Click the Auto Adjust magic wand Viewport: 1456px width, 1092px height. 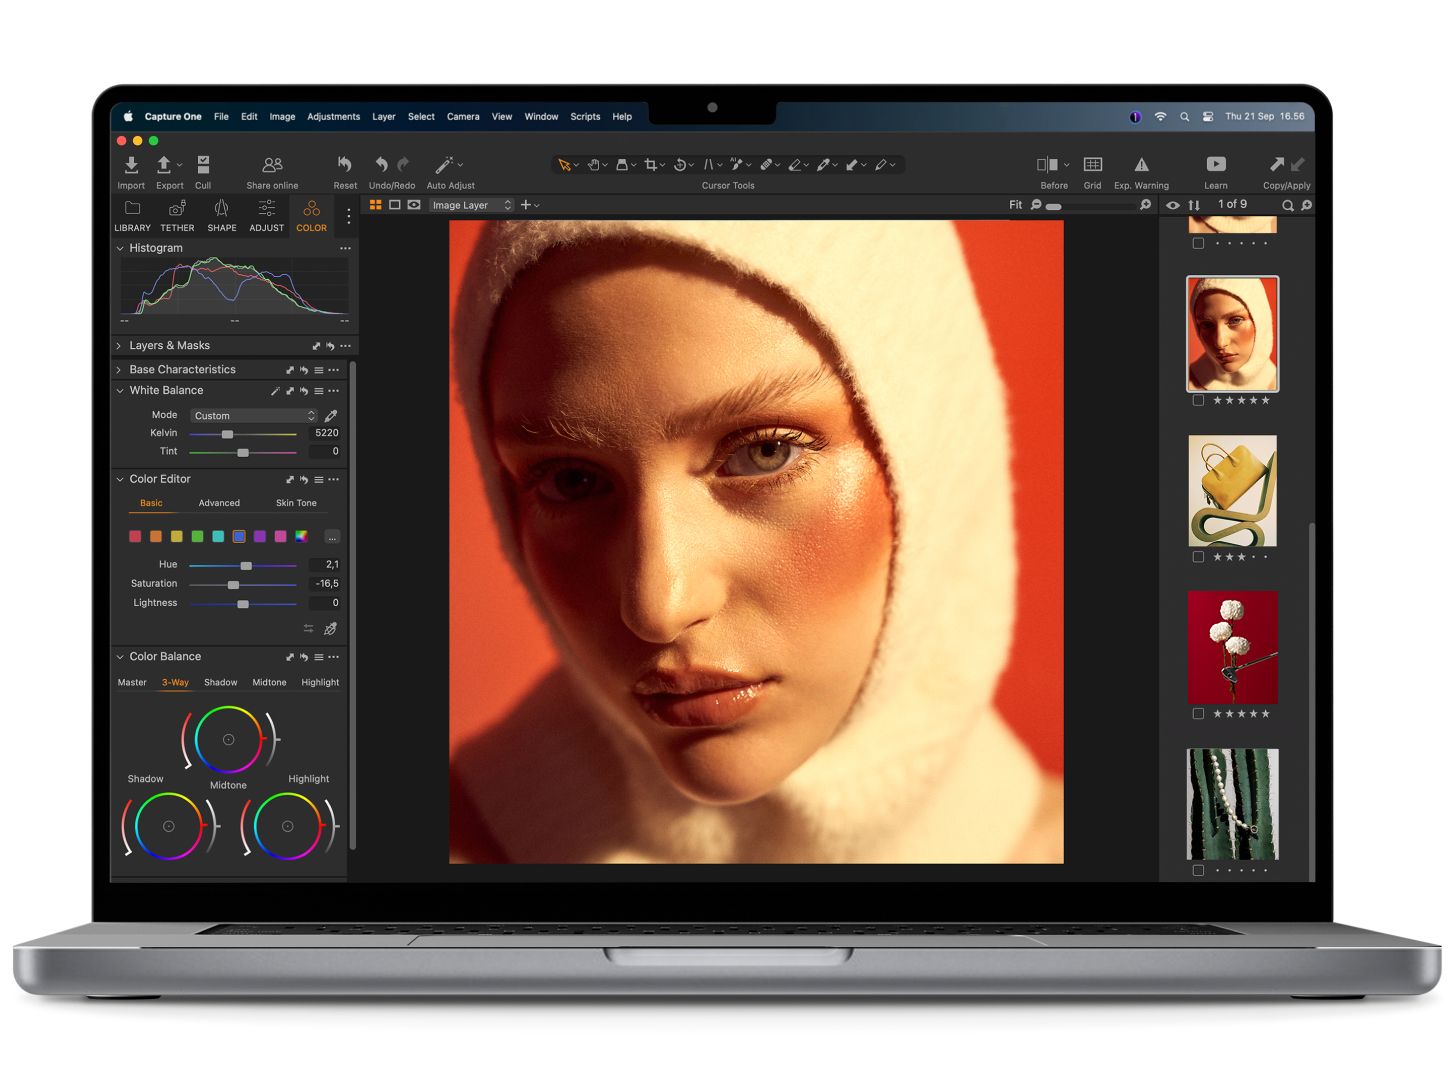tap(445, 165)
